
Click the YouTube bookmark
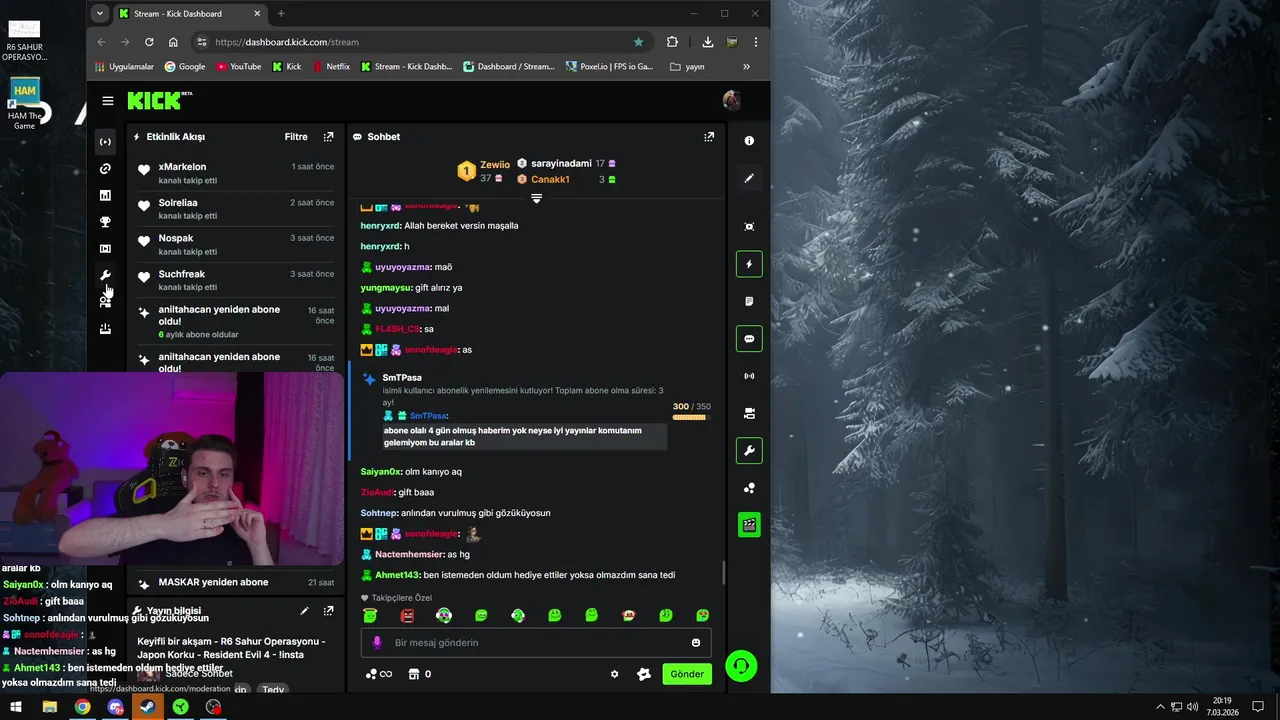(x=239, y=67)
